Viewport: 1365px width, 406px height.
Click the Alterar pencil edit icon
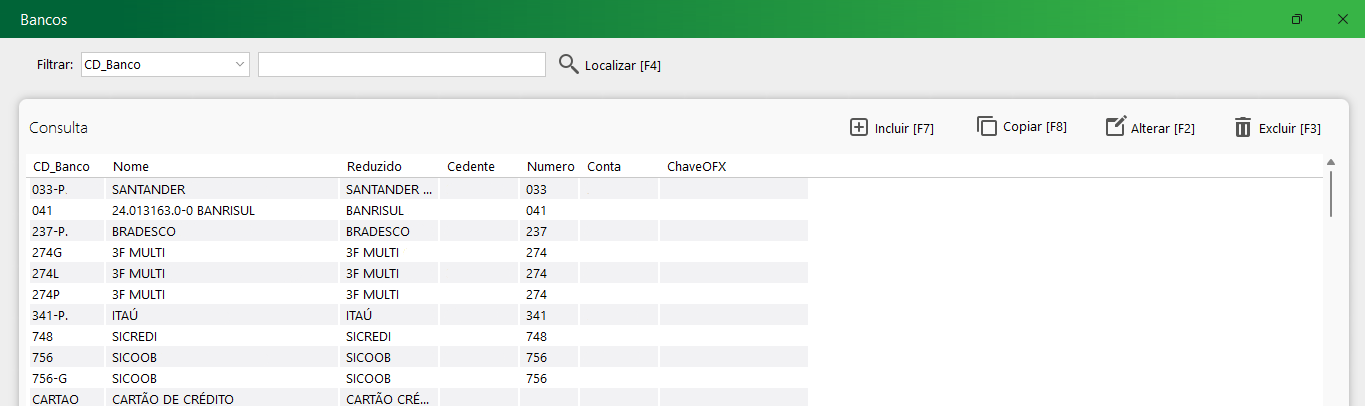[x=1116, y=126]
